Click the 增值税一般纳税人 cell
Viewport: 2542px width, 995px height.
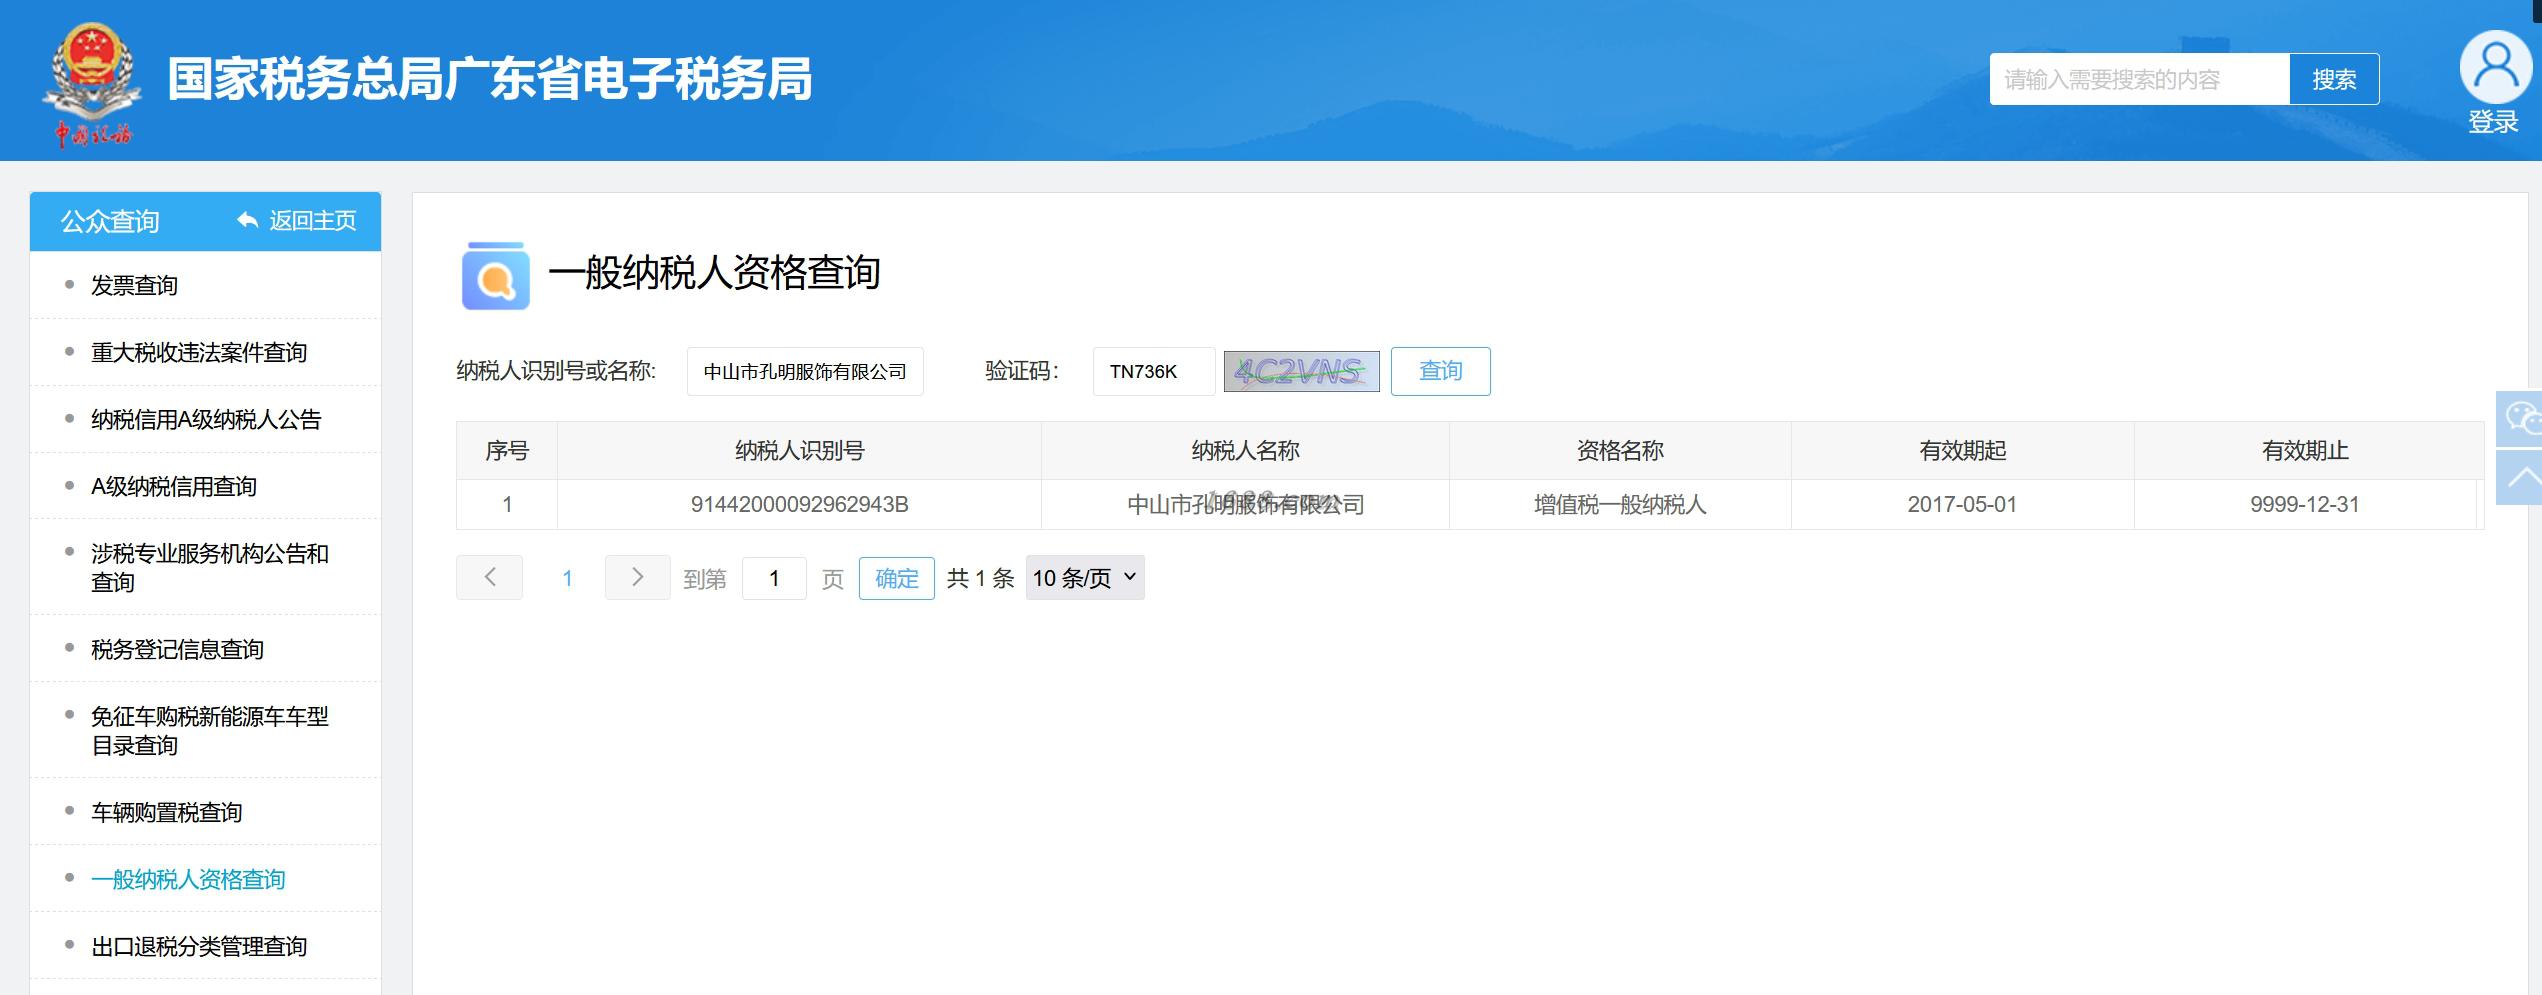1620,504
